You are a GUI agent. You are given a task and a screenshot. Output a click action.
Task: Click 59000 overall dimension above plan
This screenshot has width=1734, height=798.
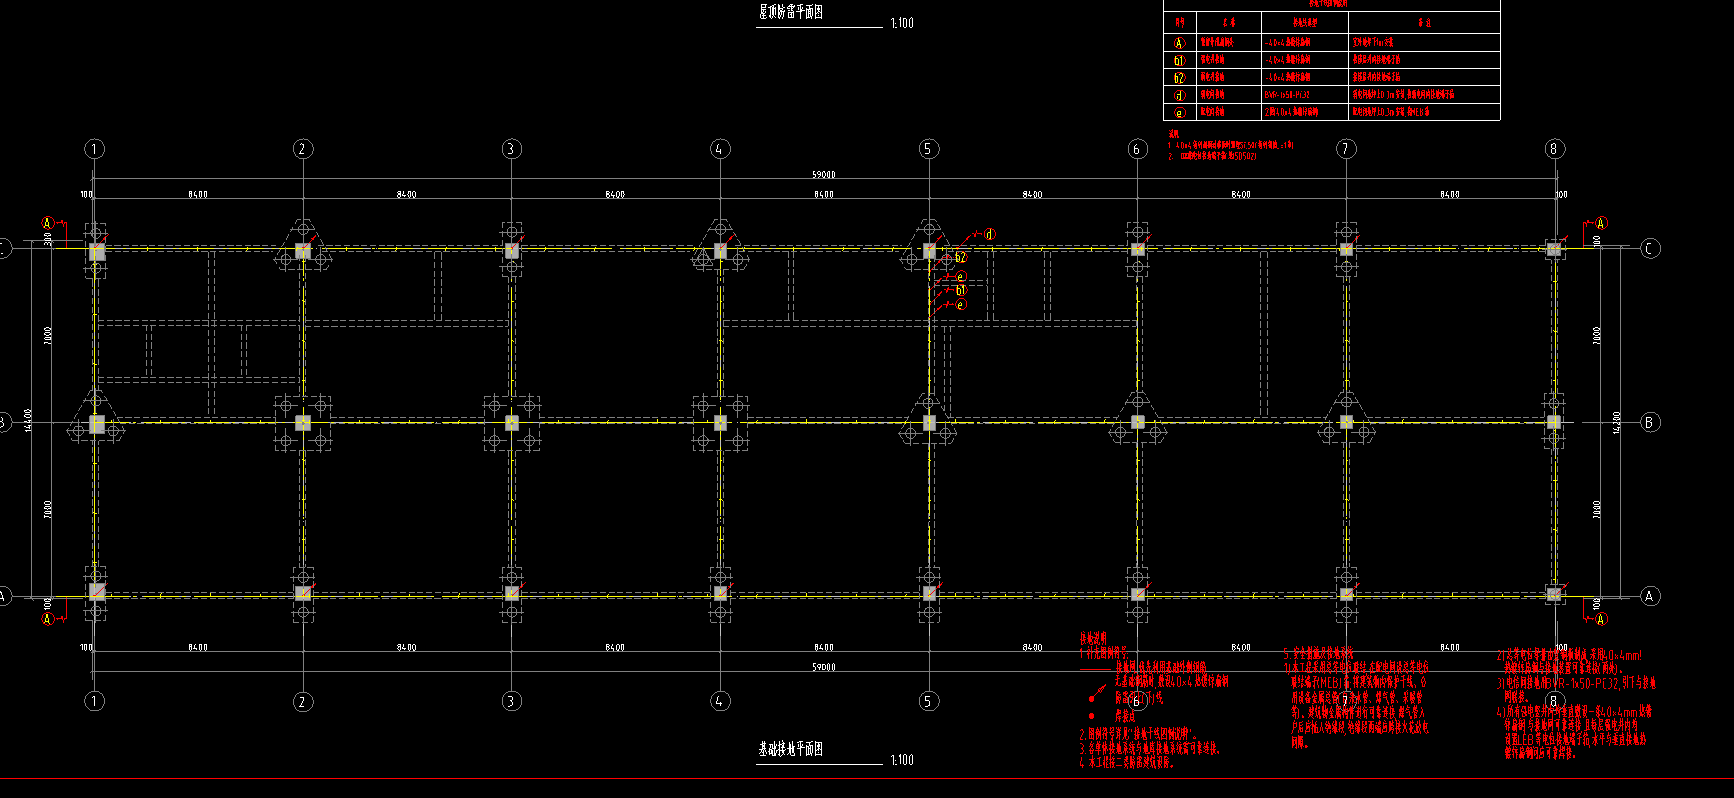(823, 175)
